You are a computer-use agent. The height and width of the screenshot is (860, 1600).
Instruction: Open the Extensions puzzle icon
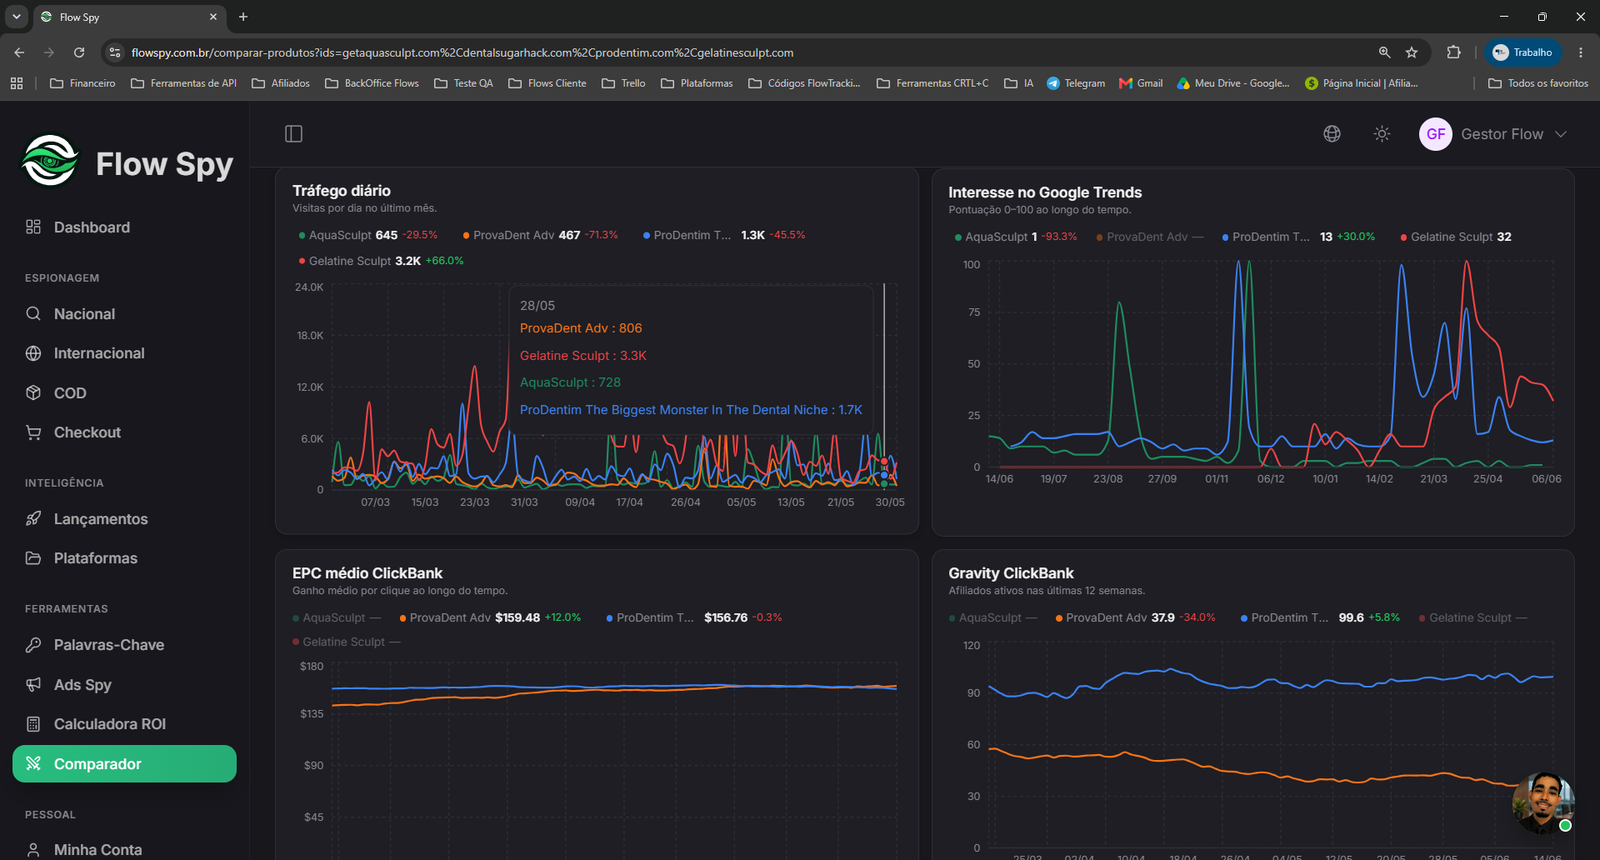point(1454,52)
